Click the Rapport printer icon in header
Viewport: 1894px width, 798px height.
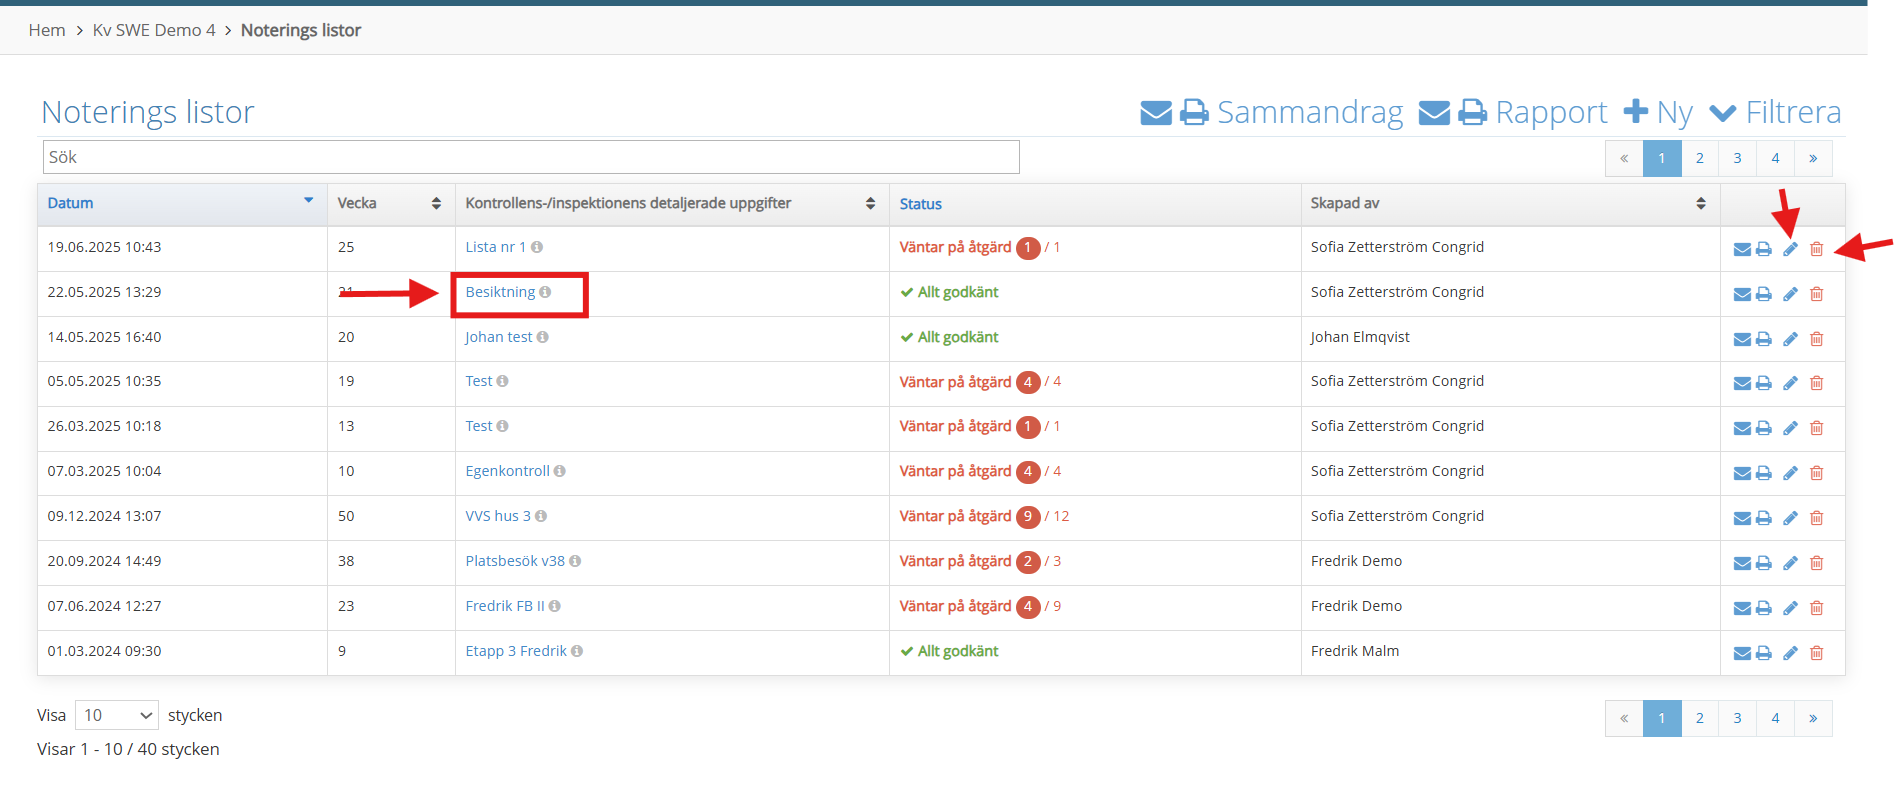[1472, 113]
